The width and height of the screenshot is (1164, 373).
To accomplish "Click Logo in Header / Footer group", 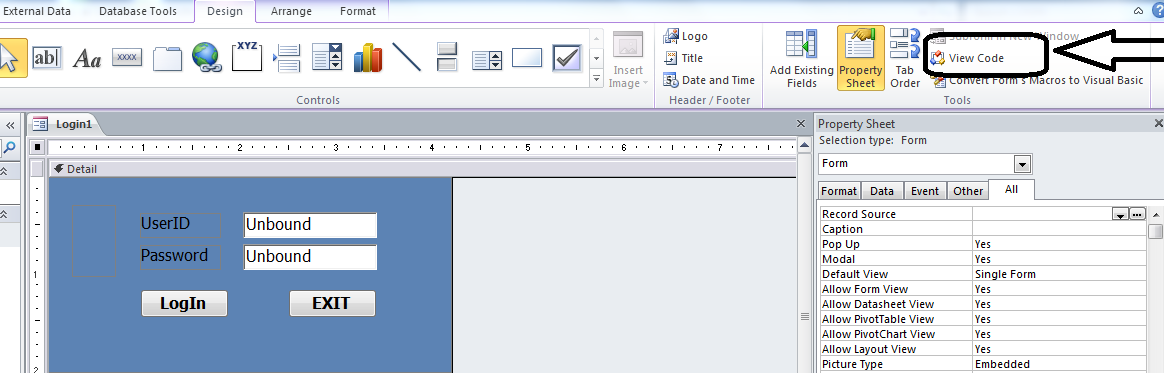I will [686, 36].
